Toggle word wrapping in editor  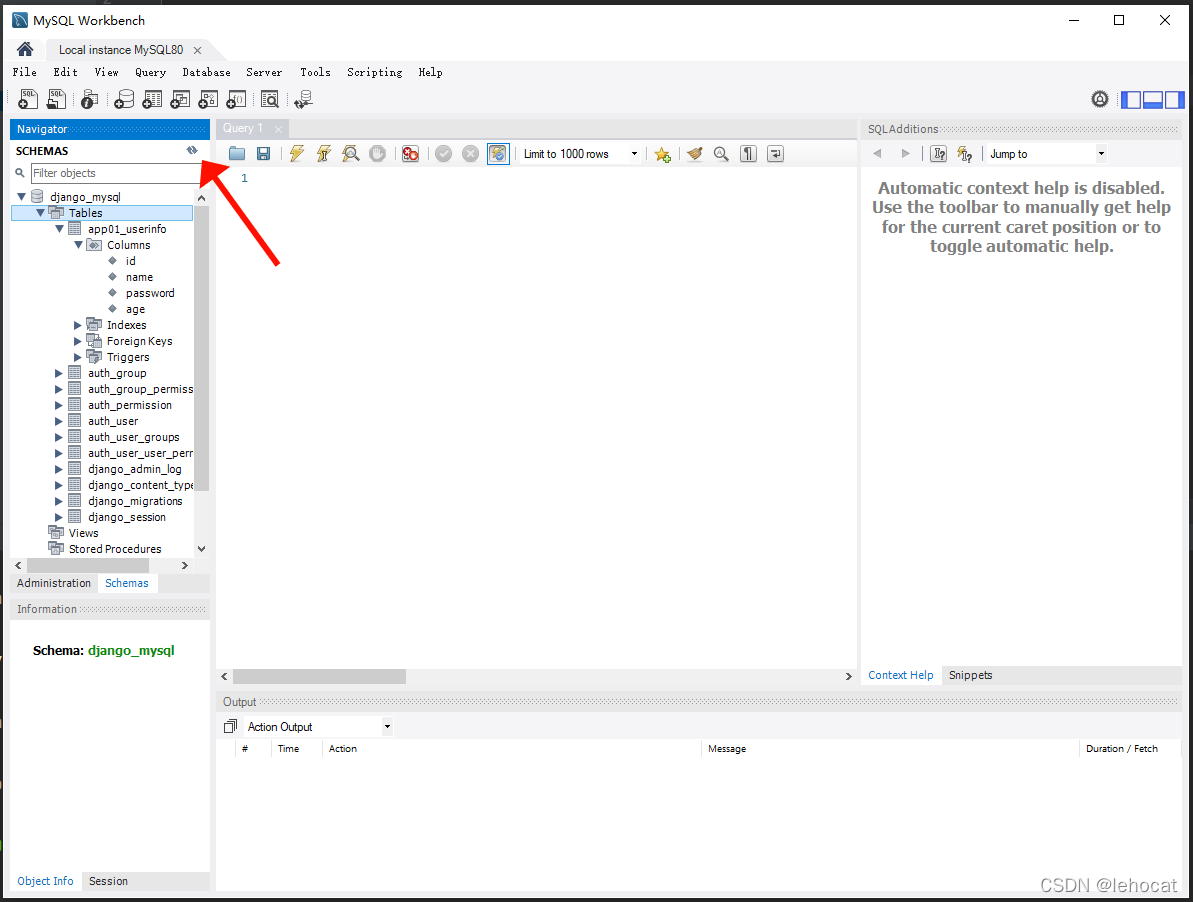tap(775, 154)
